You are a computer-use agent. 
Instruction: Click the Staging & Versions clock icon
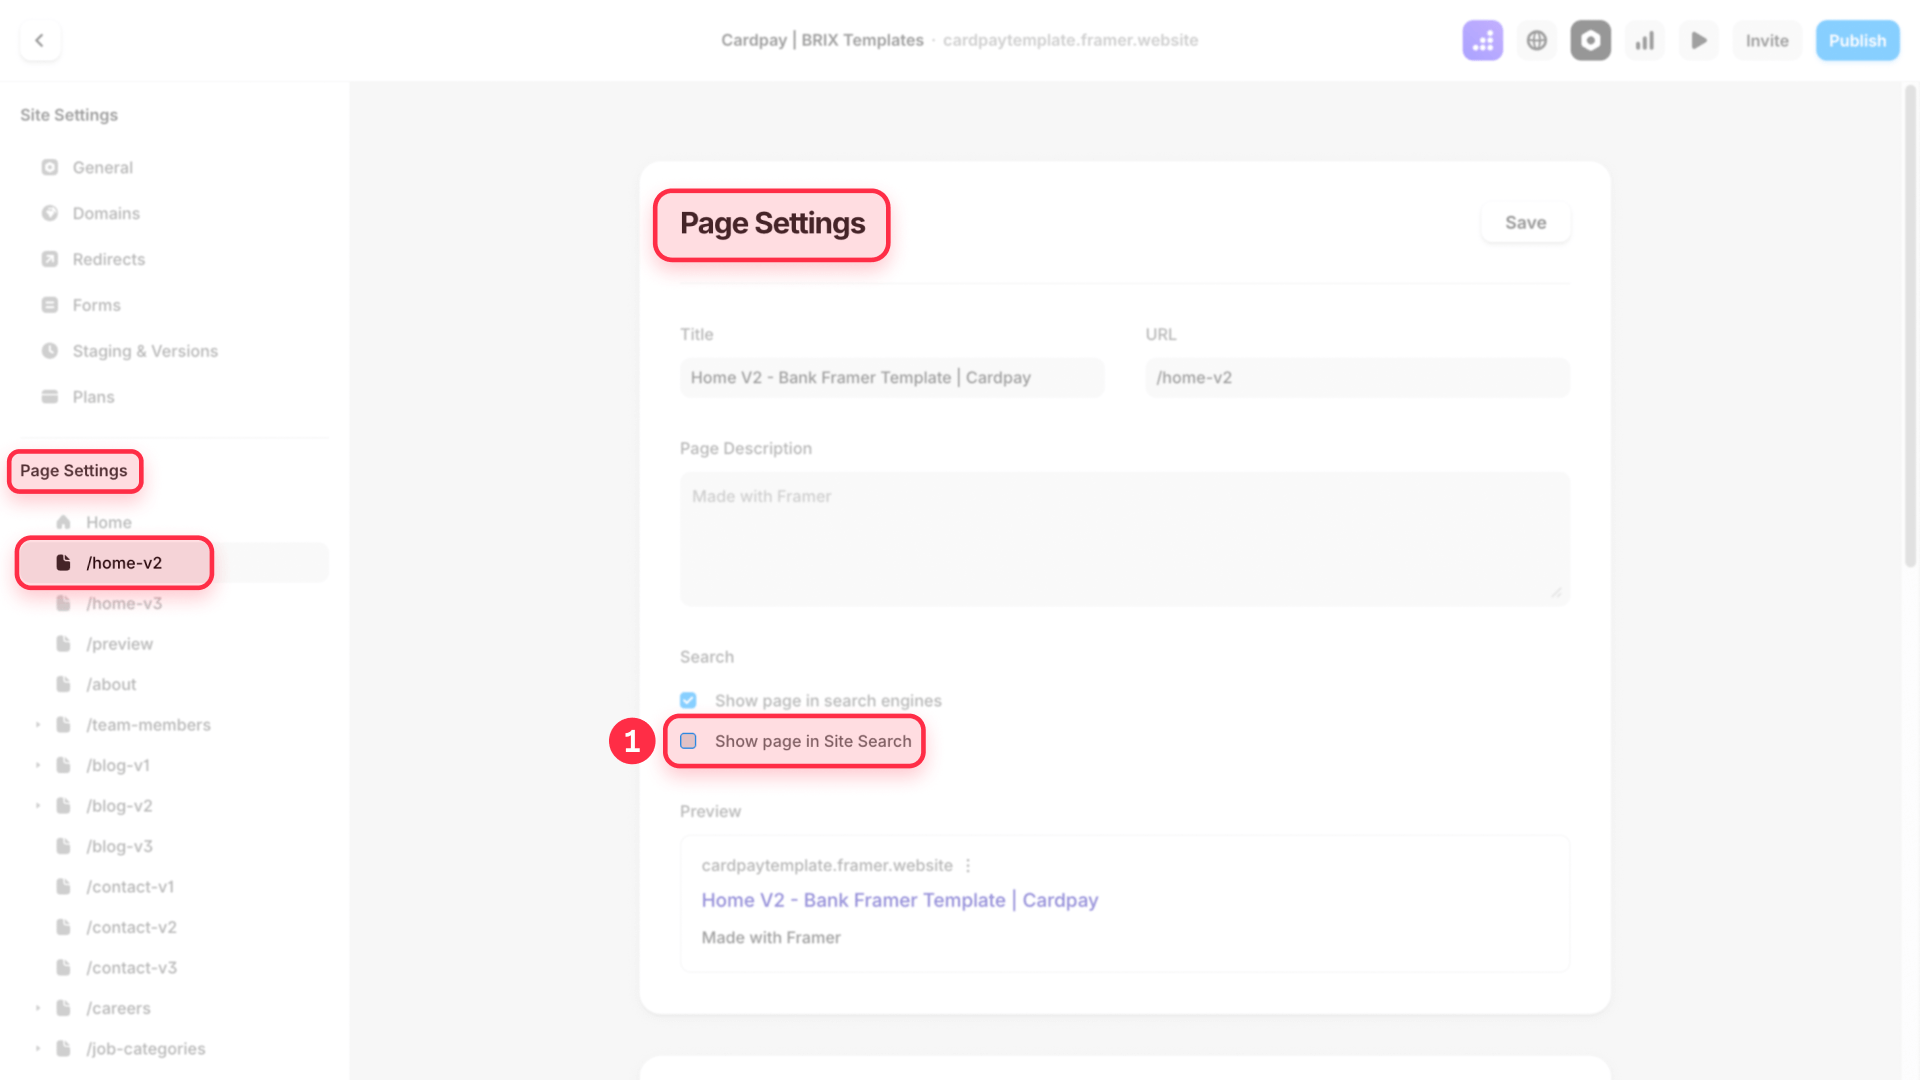click(50, 351)
